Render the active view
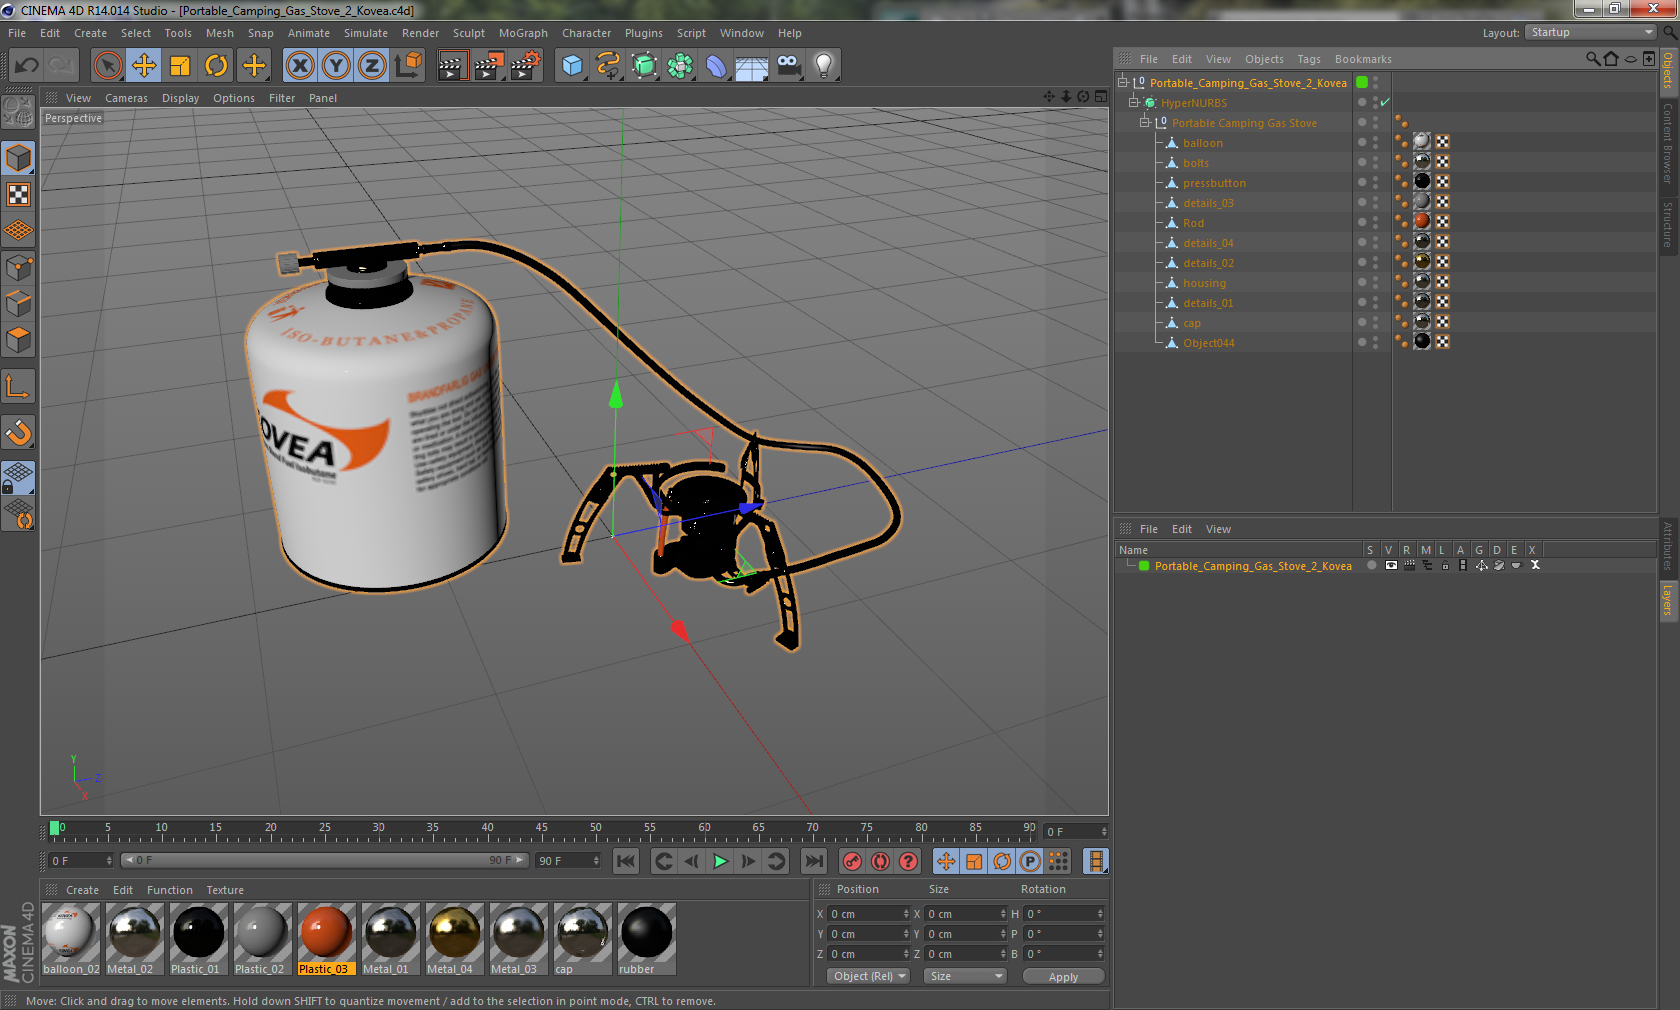 452,66
